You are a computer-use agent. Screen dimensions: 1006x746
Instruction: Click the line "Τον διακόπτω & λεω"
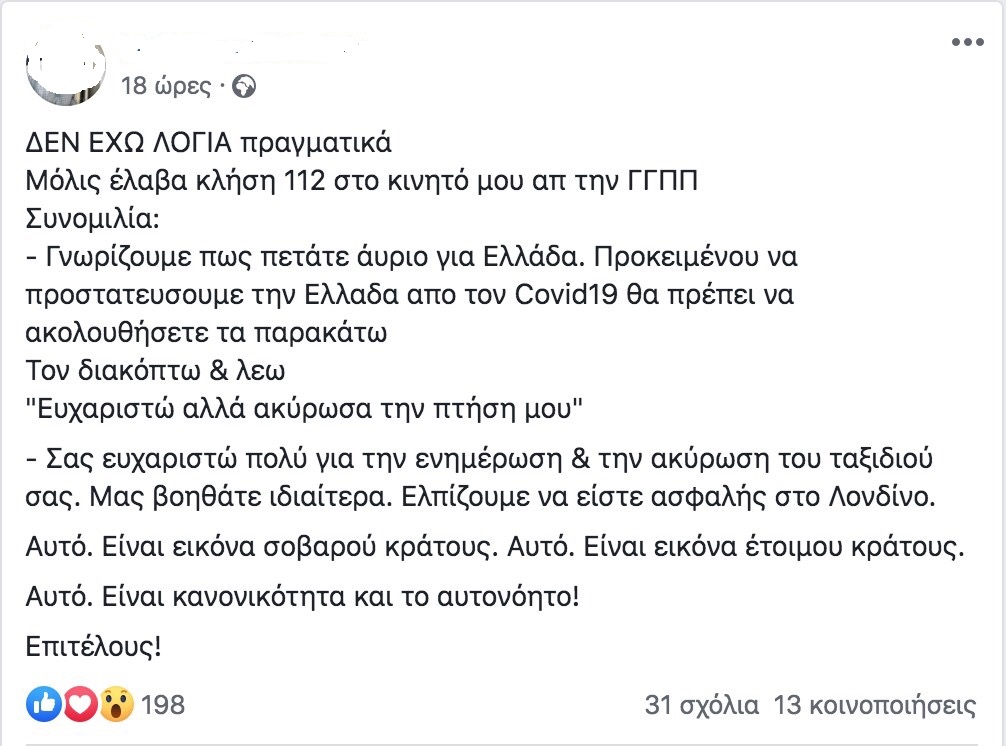click(x=155, y=371)
